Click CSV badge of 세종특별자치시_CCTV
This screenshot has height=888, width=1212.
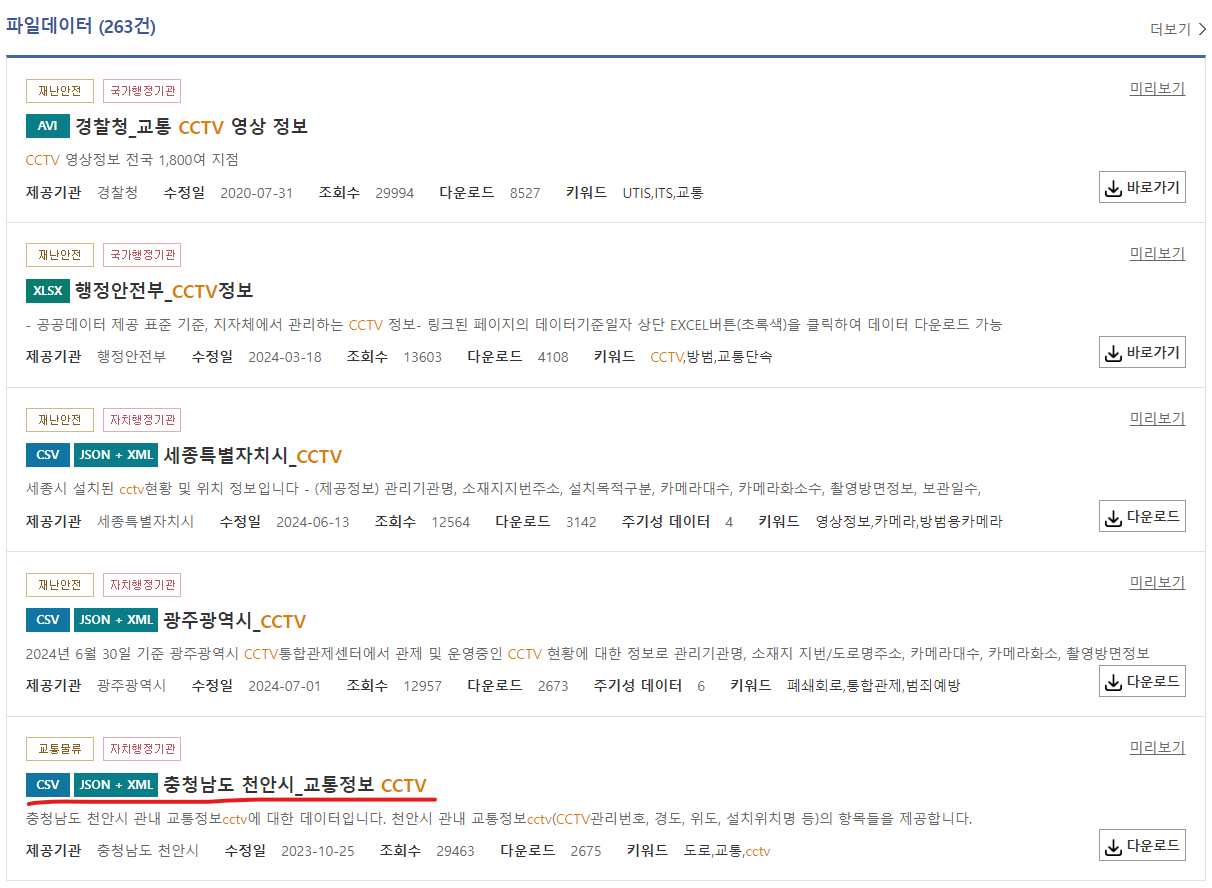coord(48,455)
